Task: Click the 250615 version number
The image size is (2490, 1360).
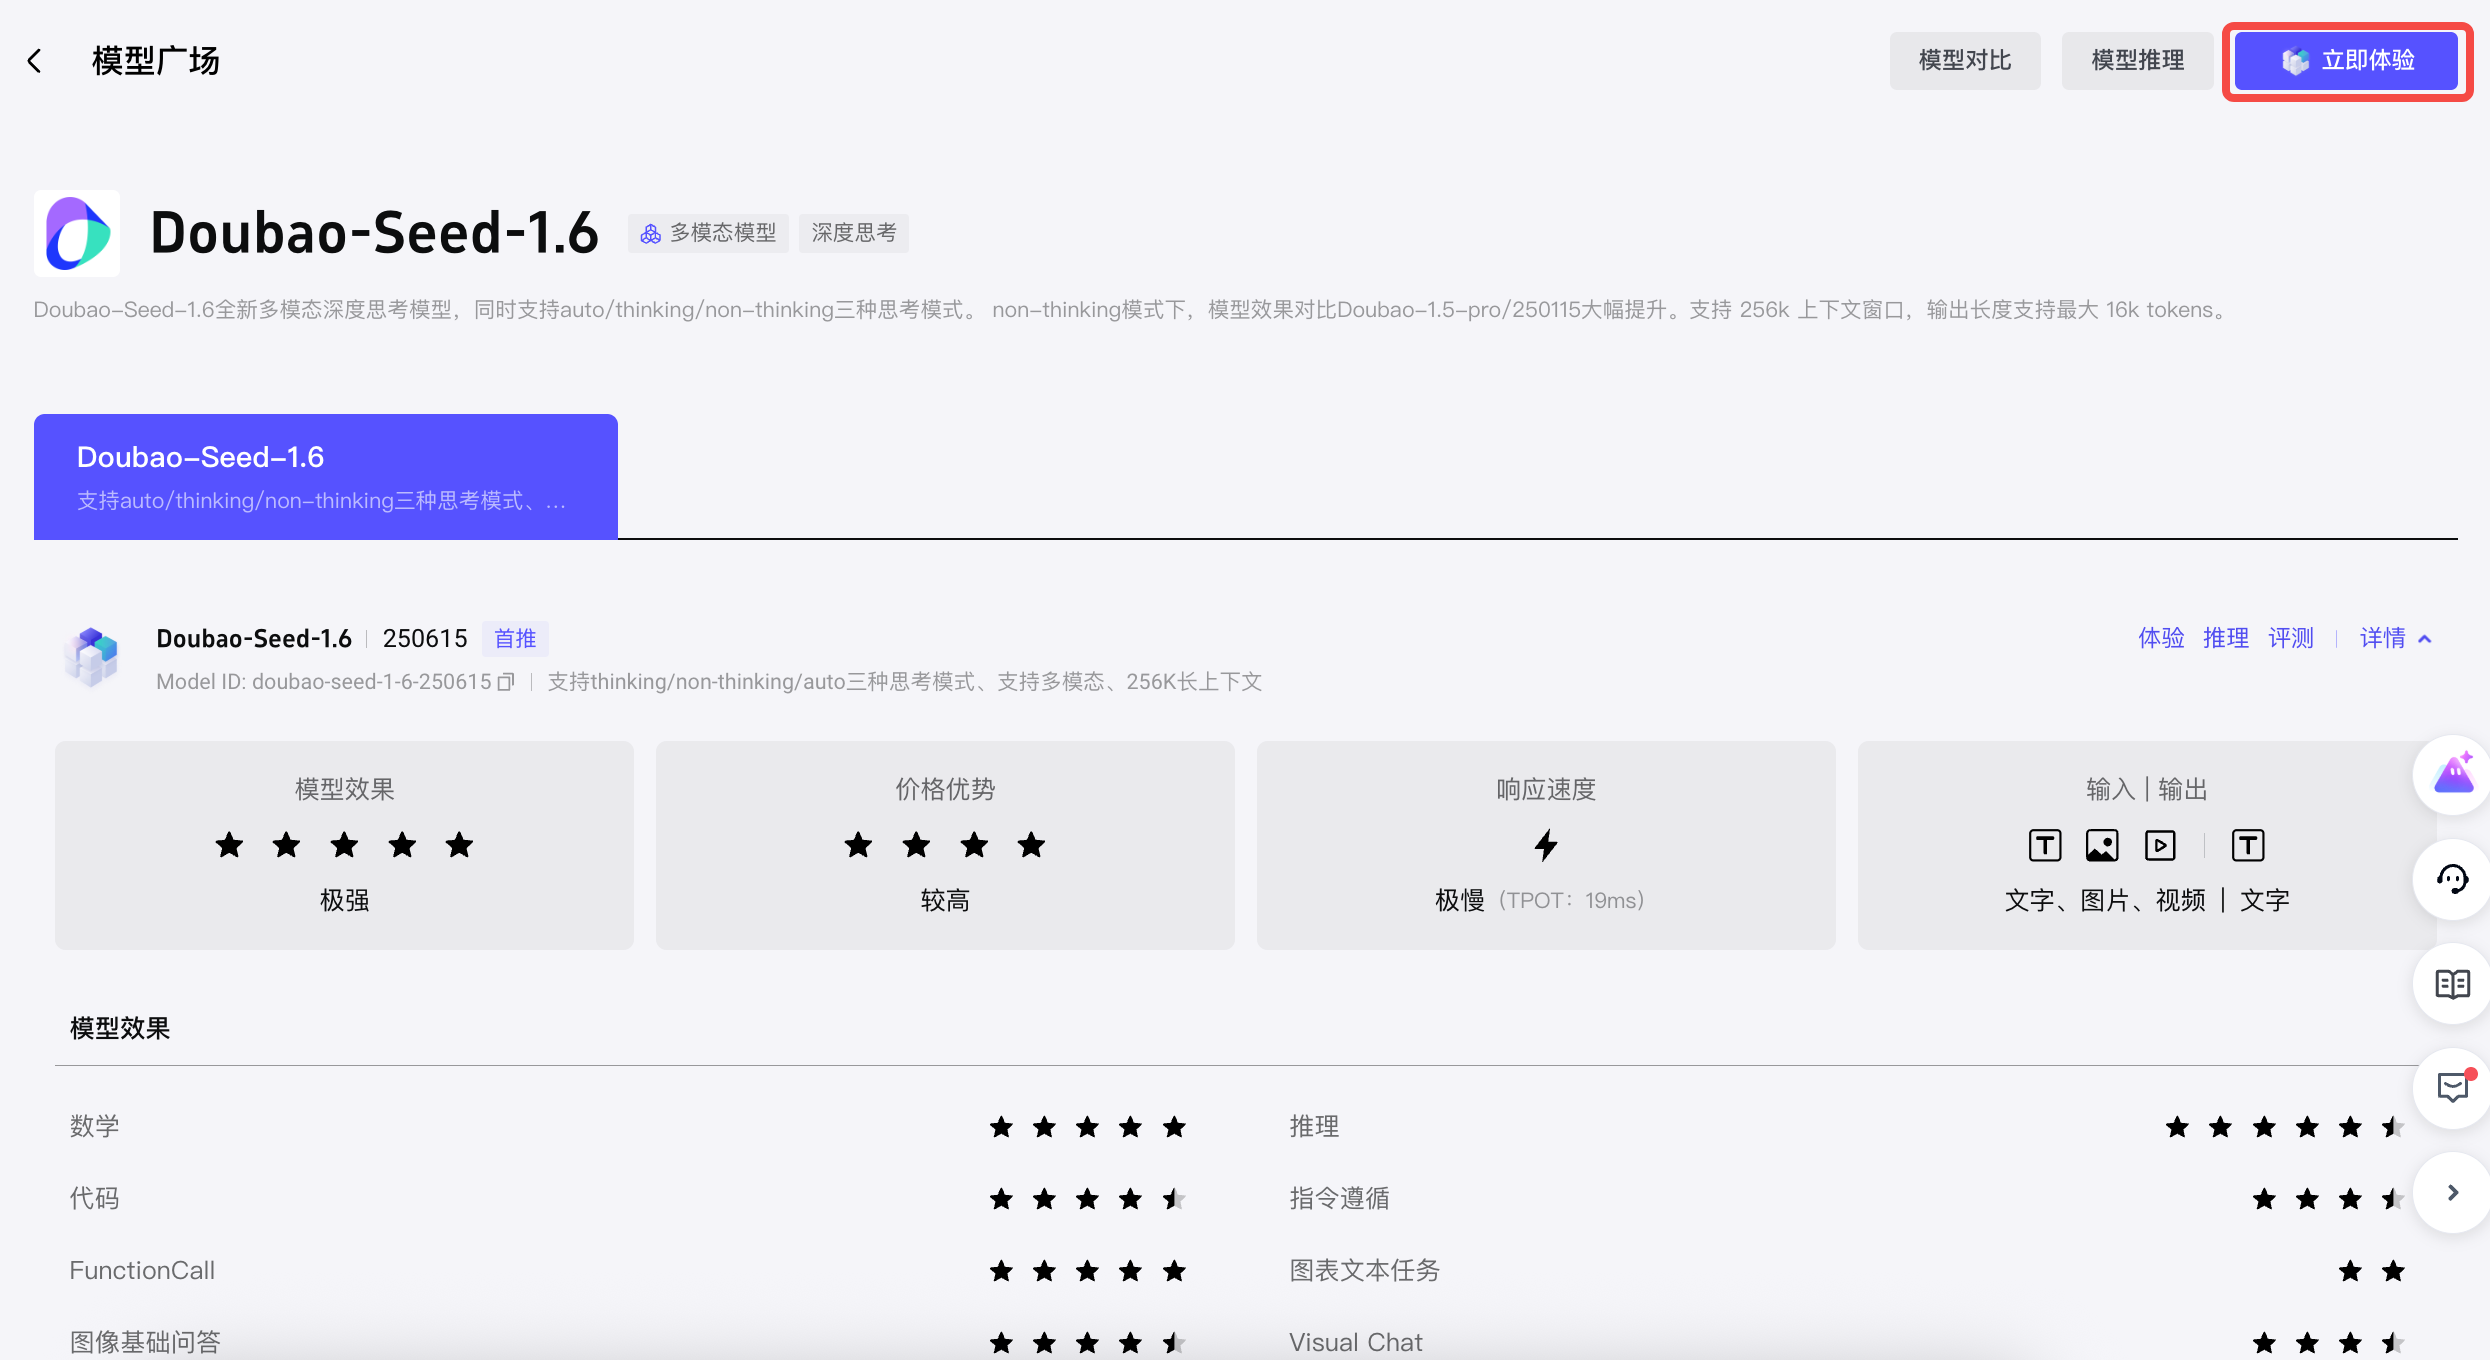Action: (425, 638)
